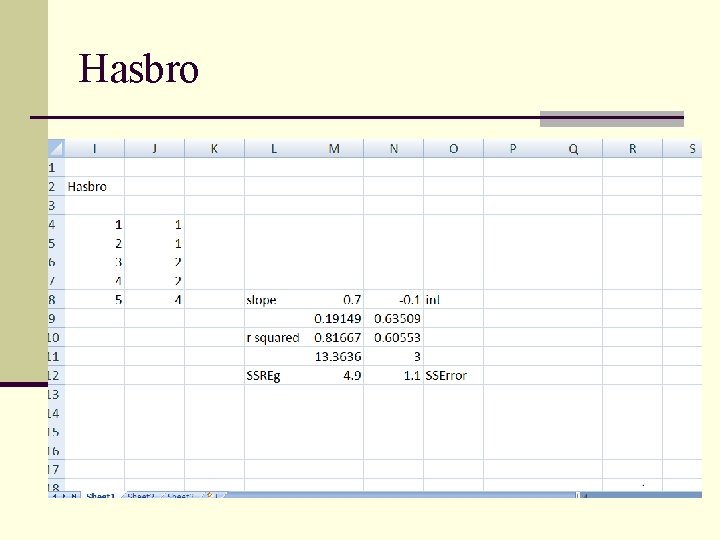Click cell I7 with value 4
720x540 pixels.
tap(95, 281)
